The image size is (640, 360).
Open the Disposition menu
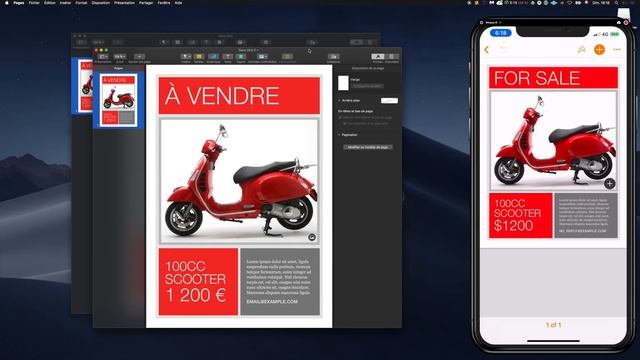click(101, 3)
